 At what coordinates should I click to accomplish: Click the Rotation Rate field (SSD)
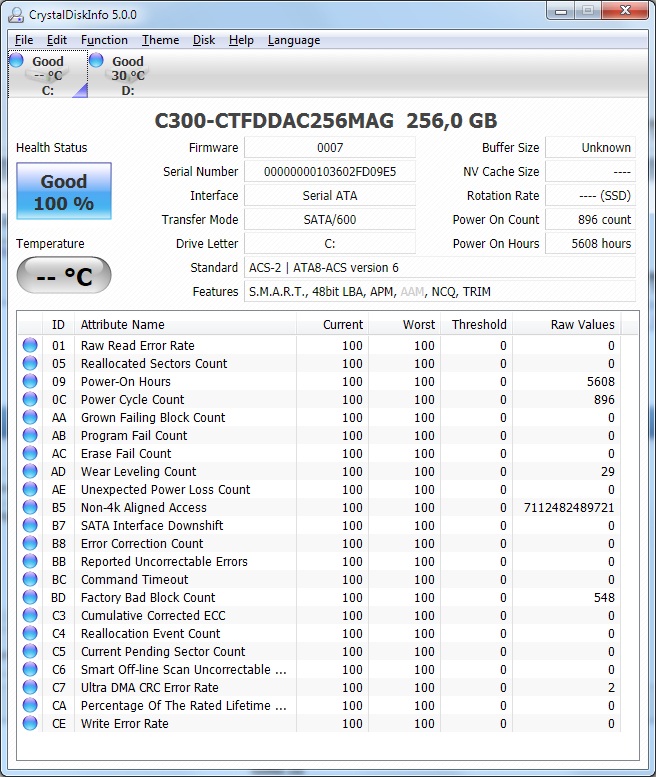[x=591, y=196]
